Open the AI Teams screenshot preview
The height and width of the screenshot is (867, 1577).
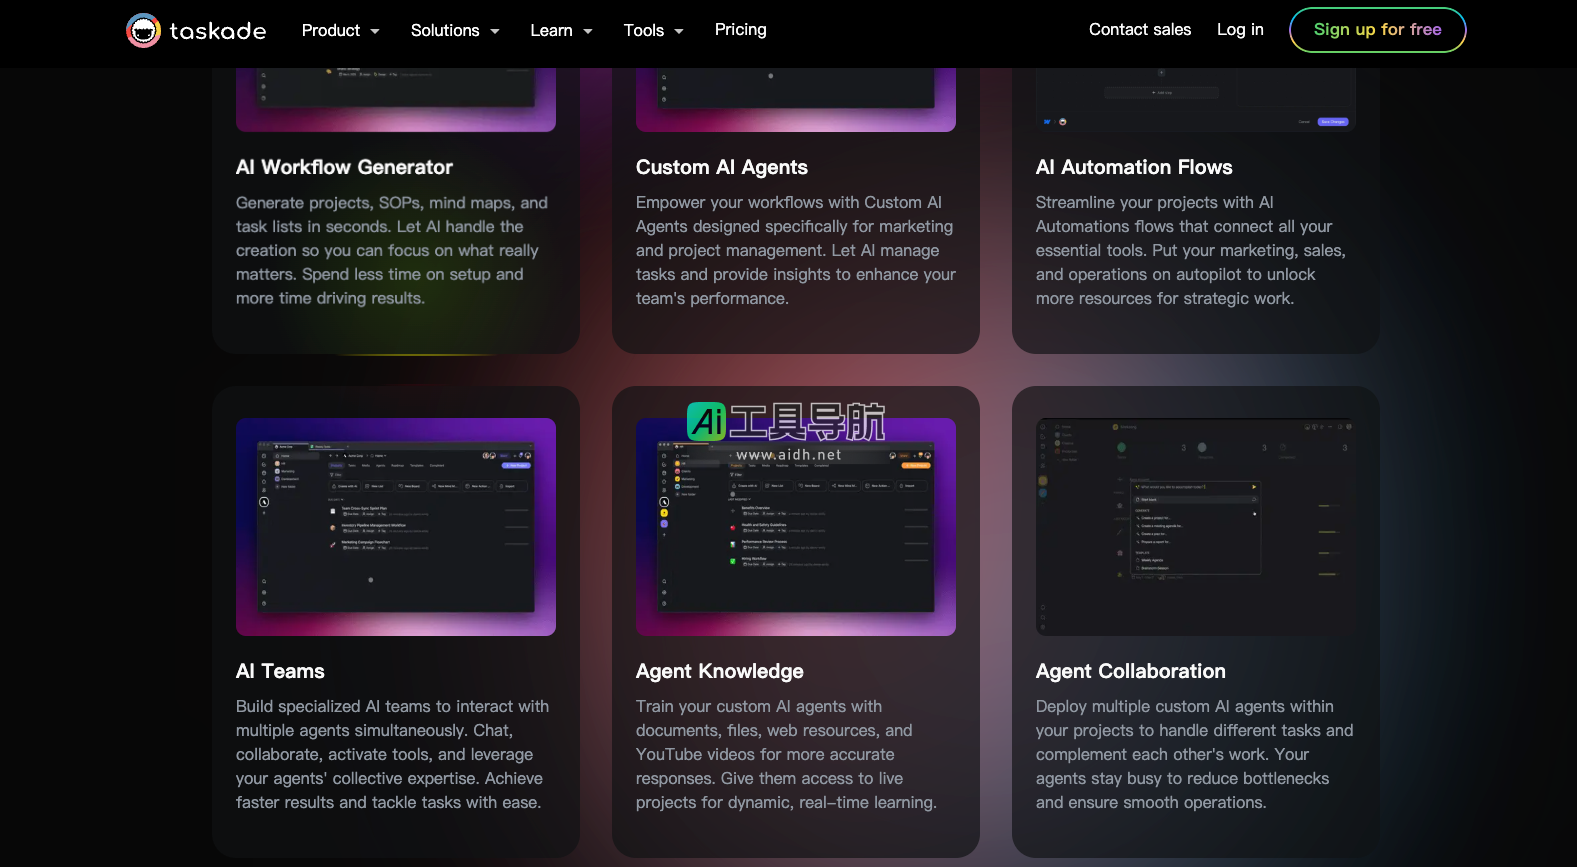coord(395,527)
